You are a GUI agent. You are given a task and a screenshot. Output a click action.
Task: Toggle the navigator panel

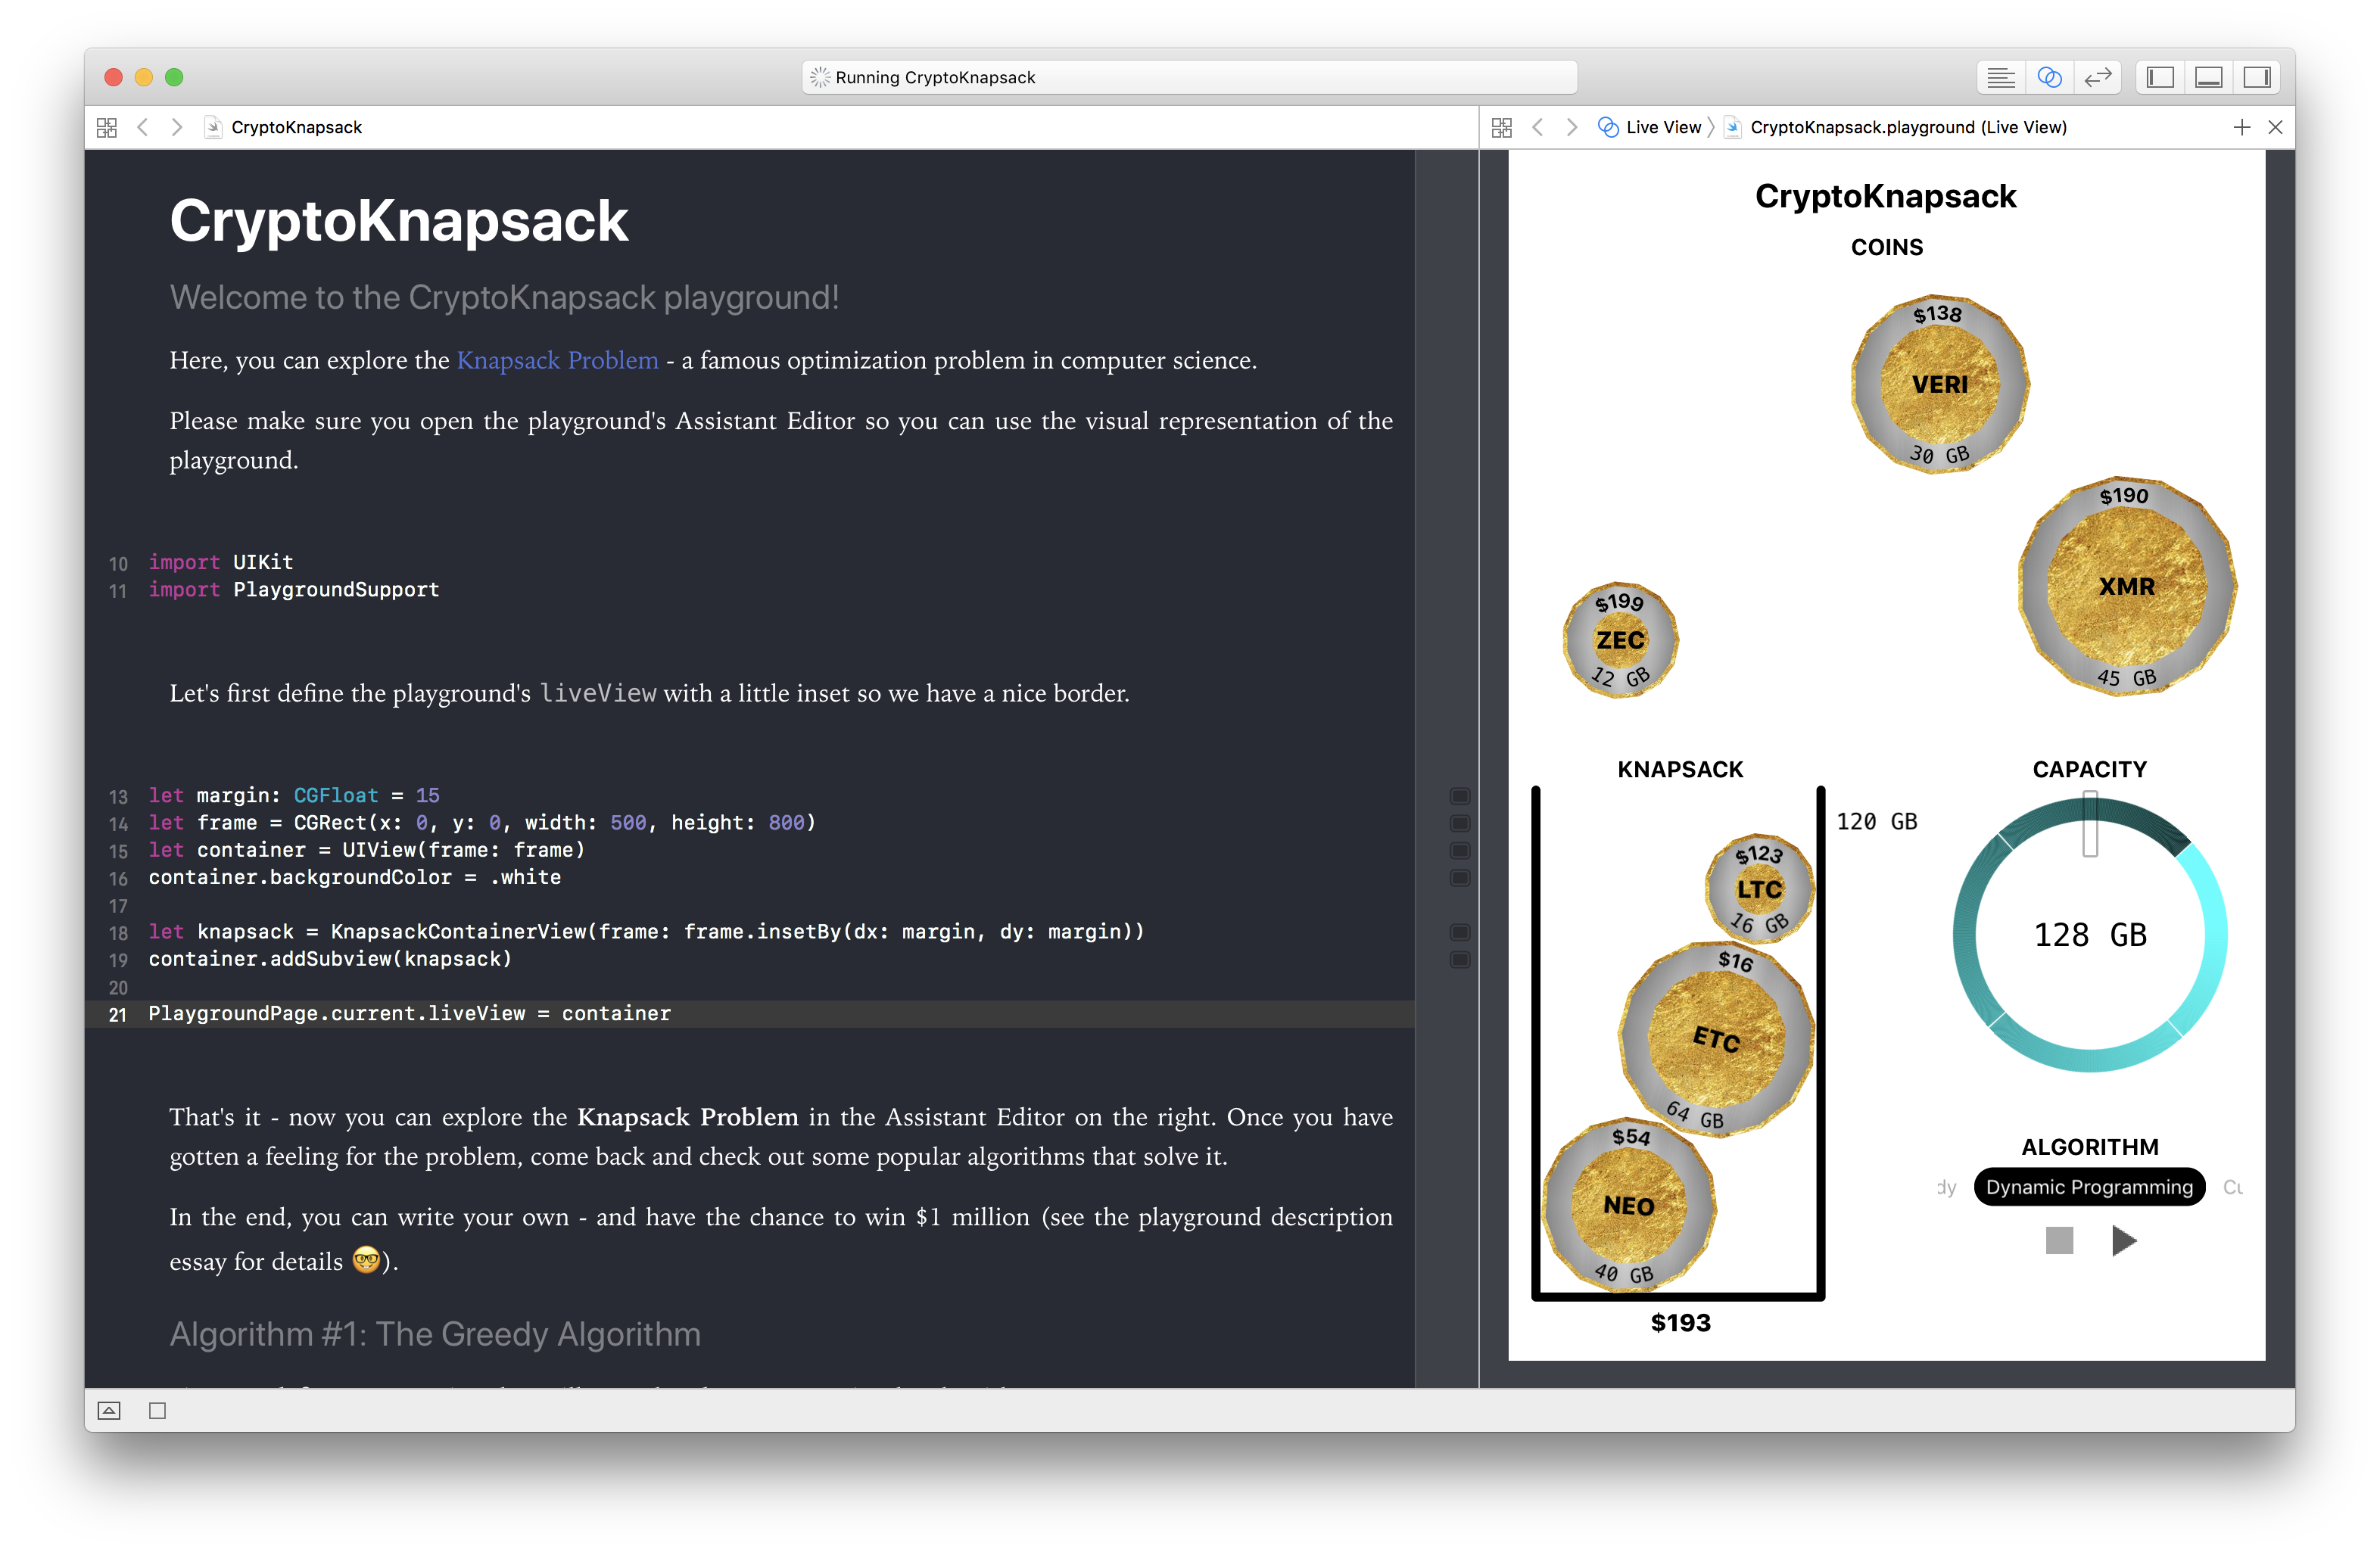click(2160, 77)
